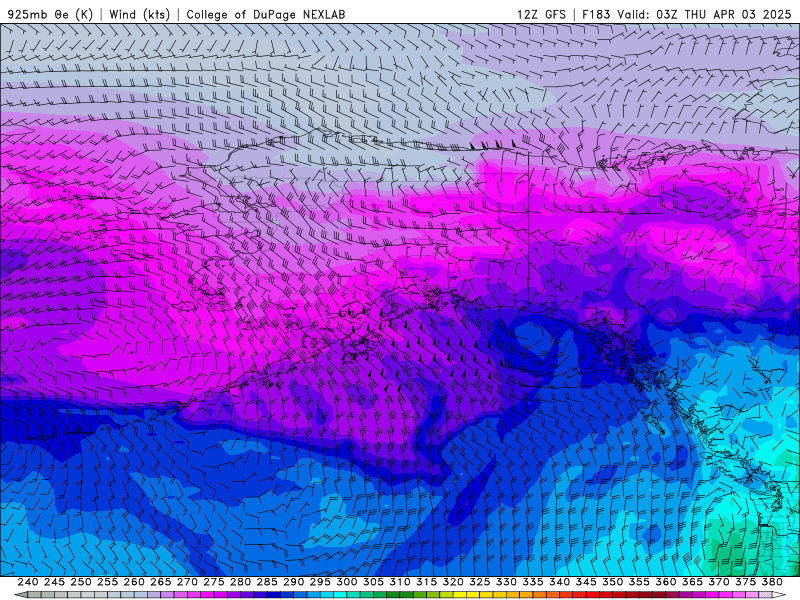Click the 290 value on the color scale
Screen dimensions: 800x600
click(293, 582)
